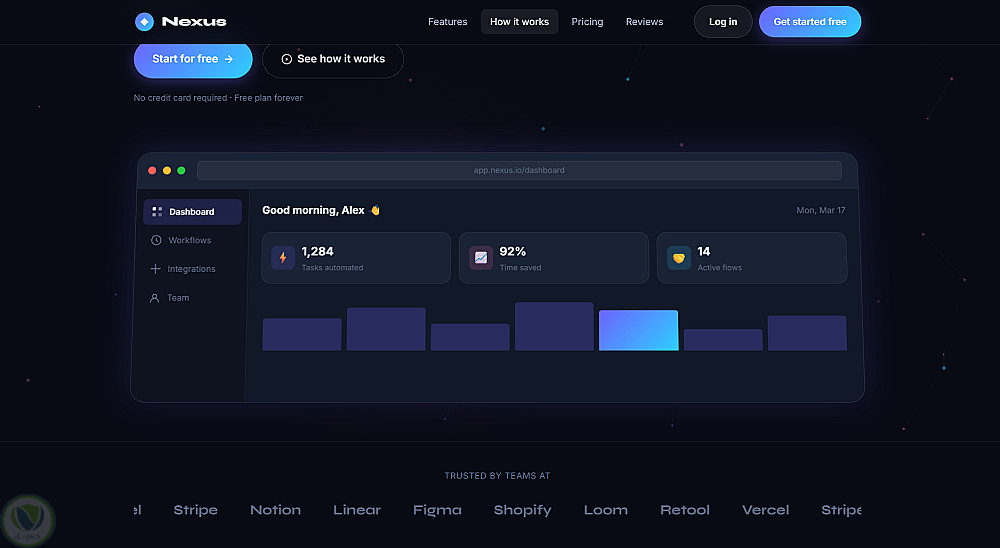The image size is (1000, 548).
Task: Click the Figma logo in trusted teams
Action: [x=437, y=510]
